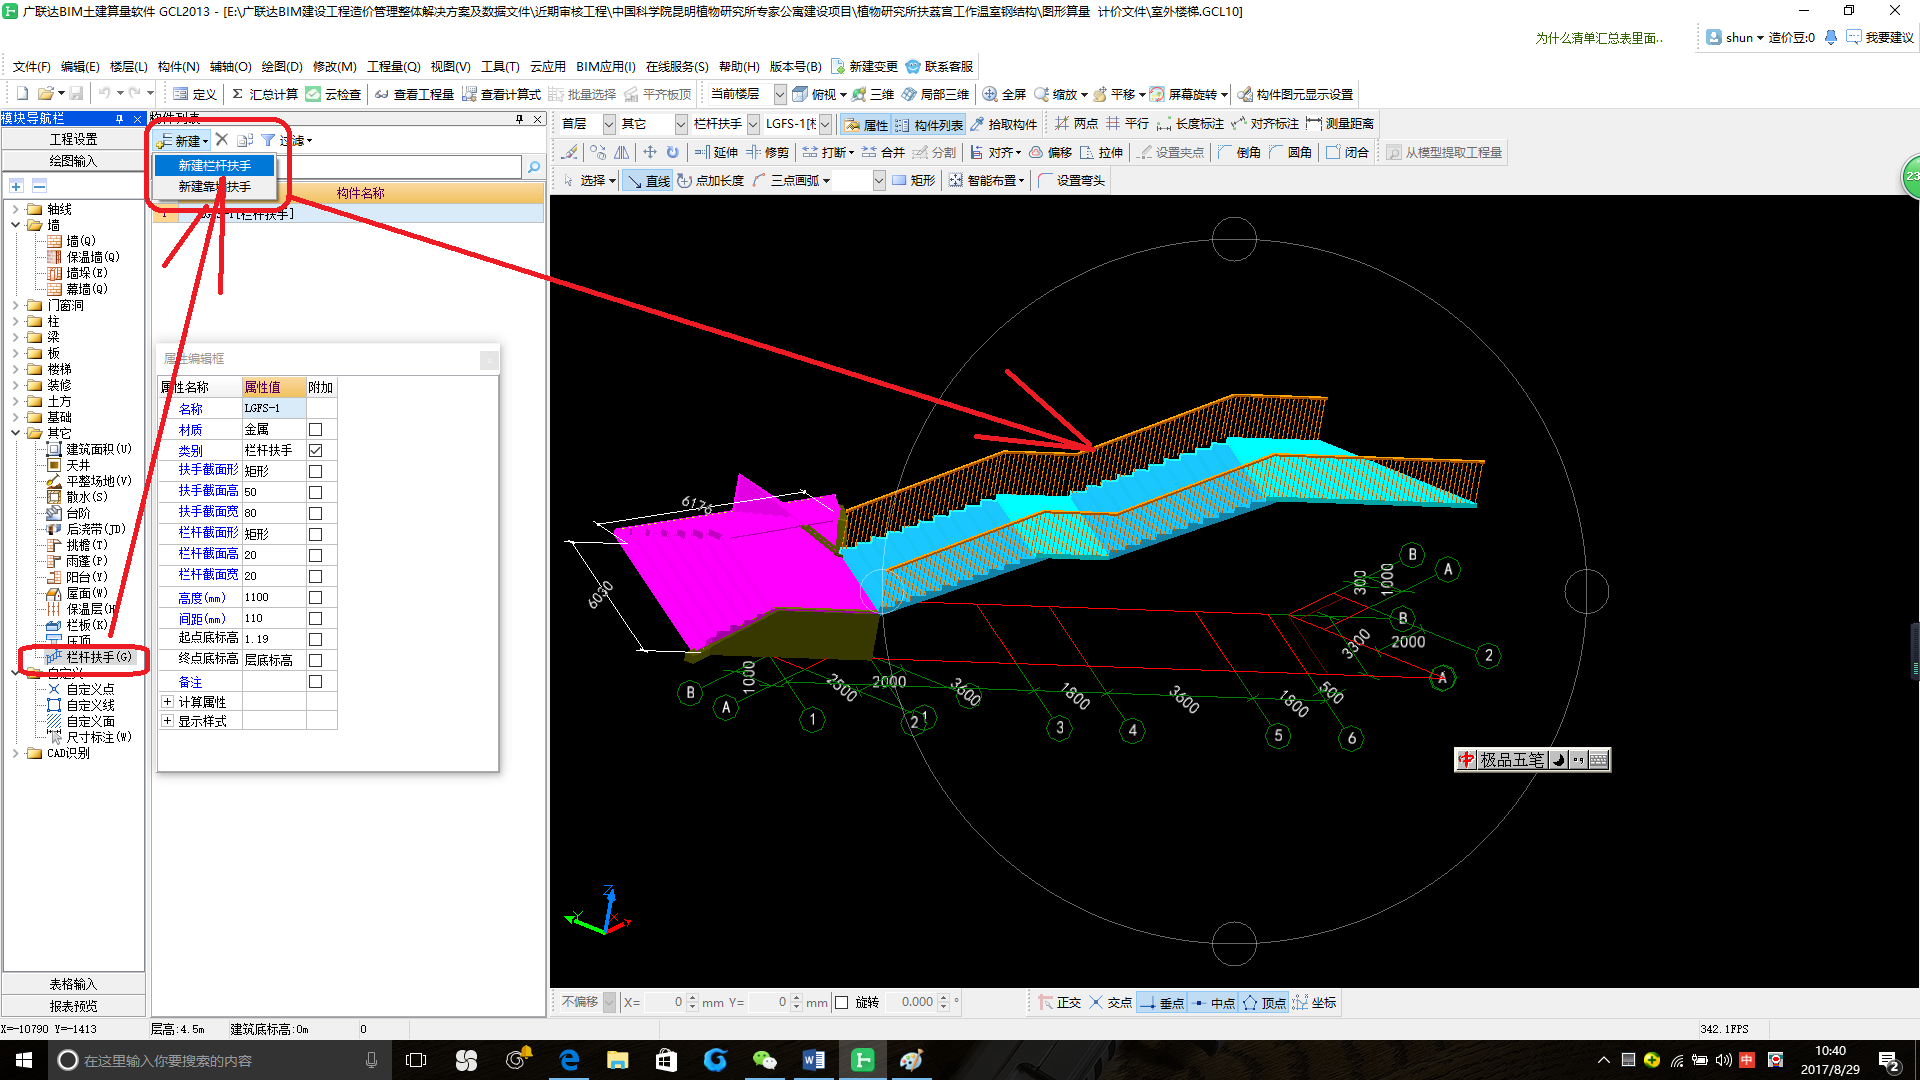Select 栏杆扶手(G) in the navigation tree
1920x1080 pixels.
pyautogui.click(x=98, y=657)
